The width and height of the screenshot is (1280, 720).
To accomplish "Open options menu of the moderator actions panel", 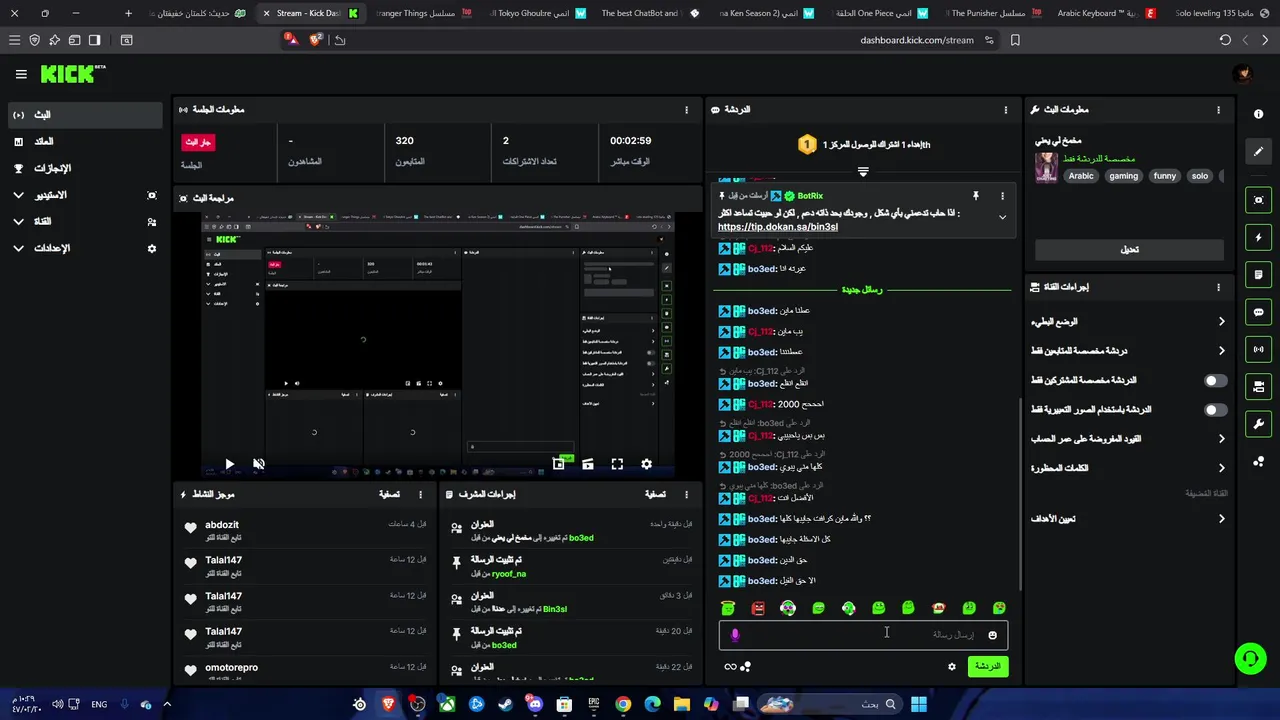I will [x=686, y=494].
